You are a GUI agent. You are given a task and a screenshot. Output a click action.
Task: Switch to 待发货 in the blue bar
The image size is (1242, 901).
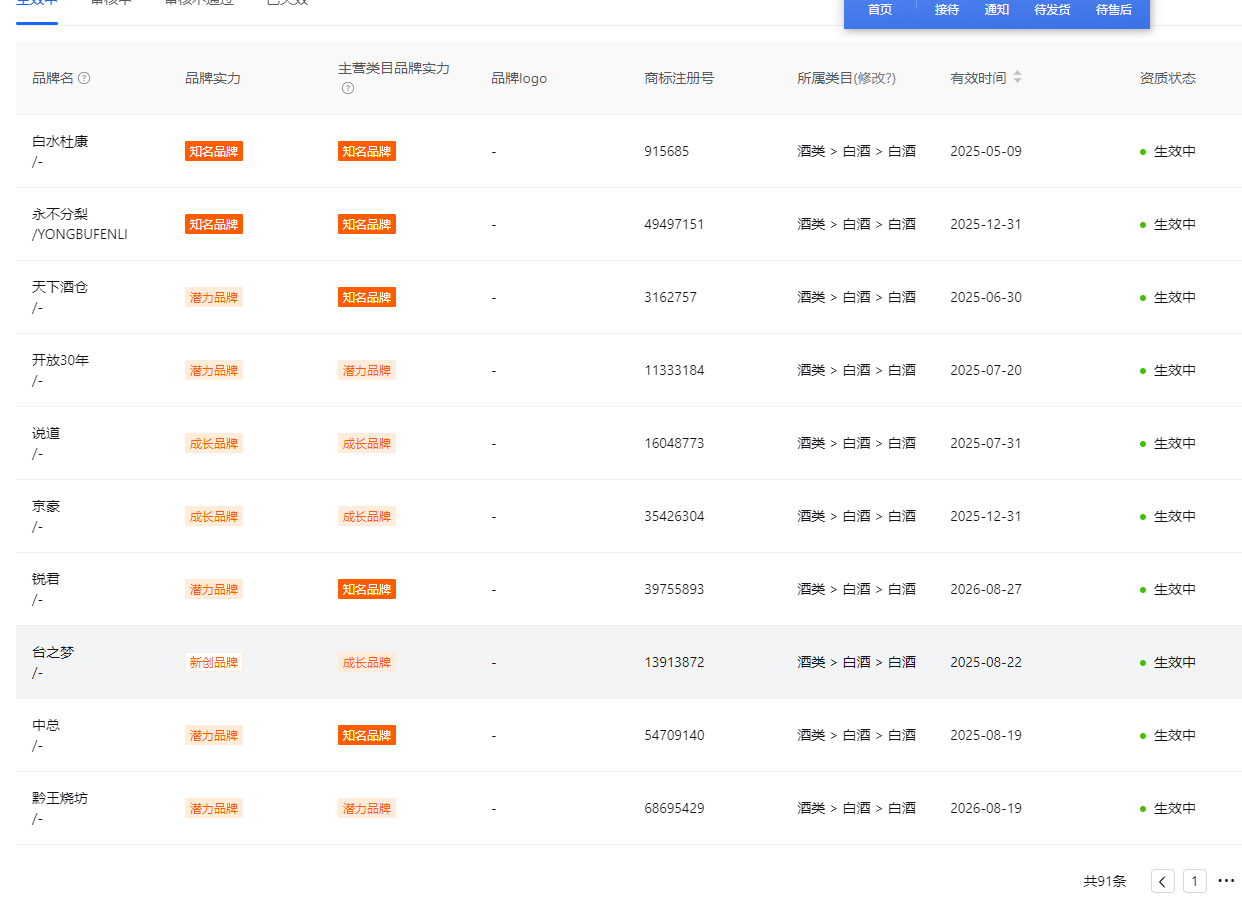tap(1052, 10)
